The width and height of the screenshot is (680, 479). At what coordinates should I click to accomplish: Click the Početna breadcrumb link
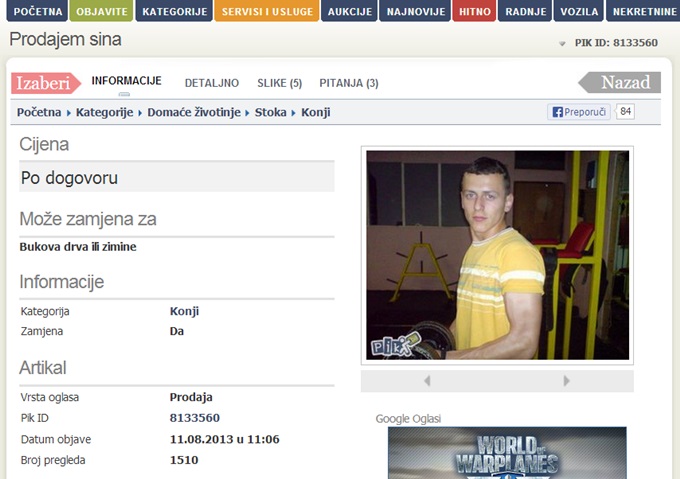point(39,112)
